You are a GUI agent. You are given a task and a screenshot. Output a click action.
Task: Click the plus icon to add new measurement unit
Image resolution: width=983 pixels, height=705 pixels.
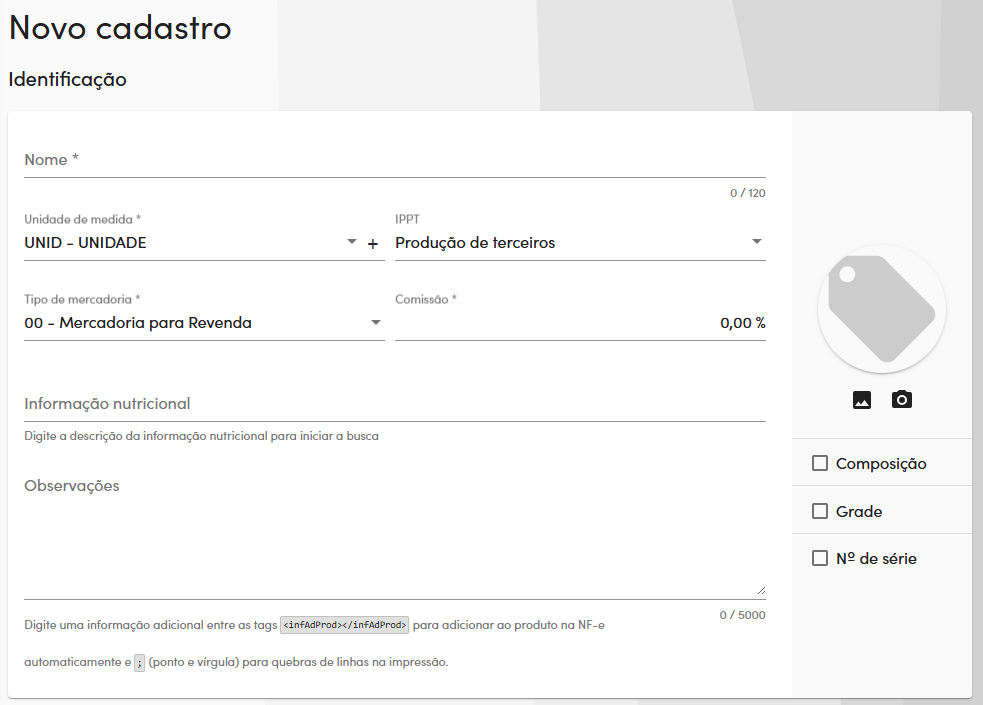point(372,243)
